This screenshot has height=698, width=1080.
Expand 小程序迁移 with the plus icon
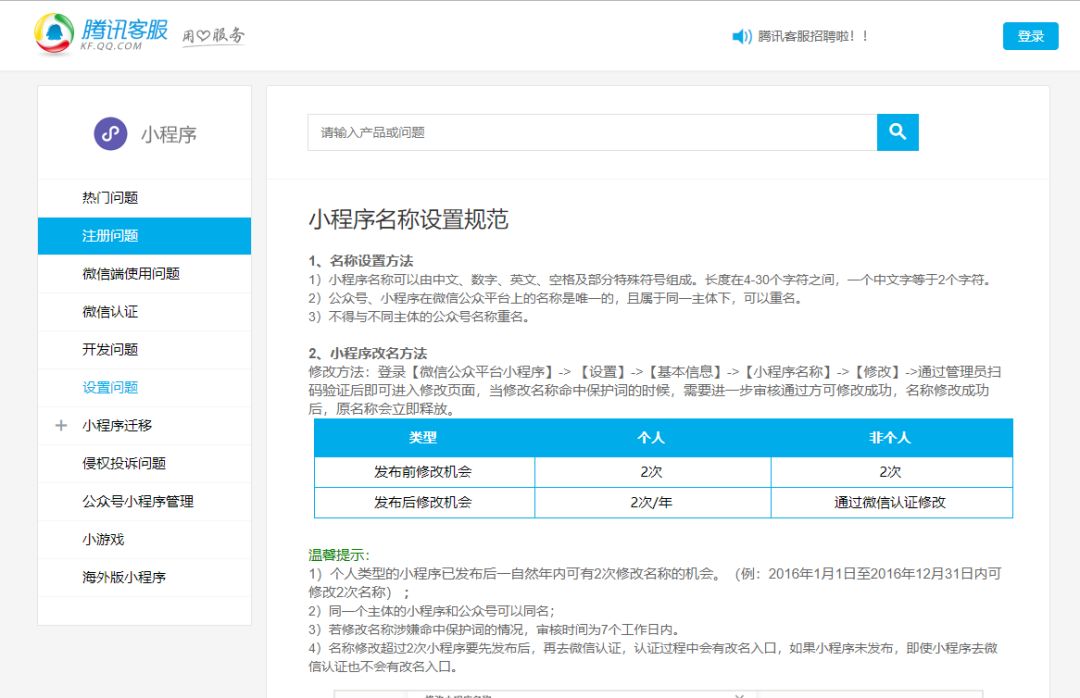61,425
